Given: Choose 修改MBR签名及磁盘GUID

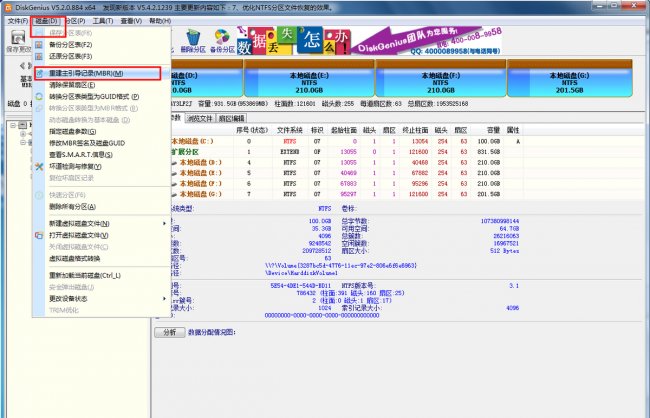Looking at the screenshot, I should 87,143.
